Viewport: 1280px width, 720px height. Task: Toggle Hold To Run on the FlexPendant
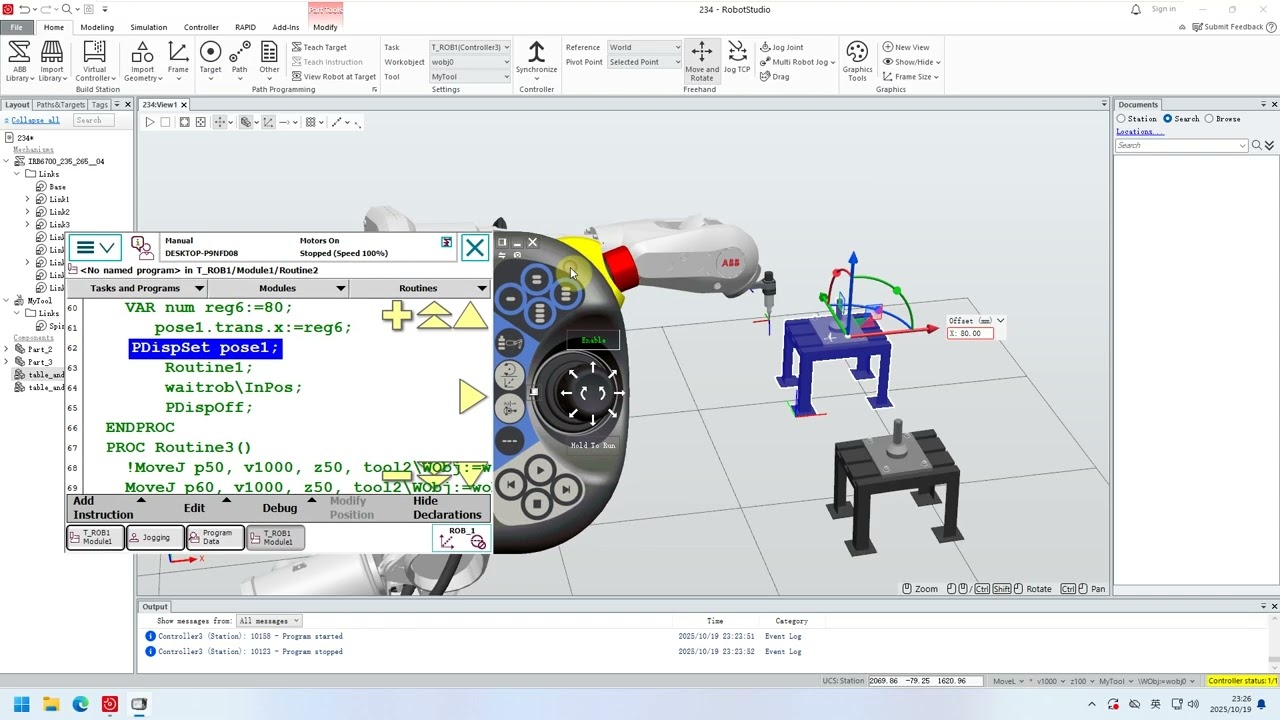(x=593, y=445)
